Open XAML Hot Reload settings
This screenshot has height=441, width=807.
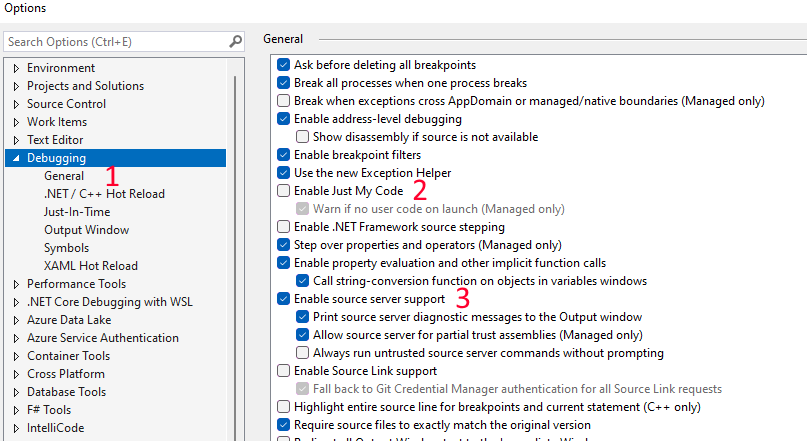pos(91,266)
